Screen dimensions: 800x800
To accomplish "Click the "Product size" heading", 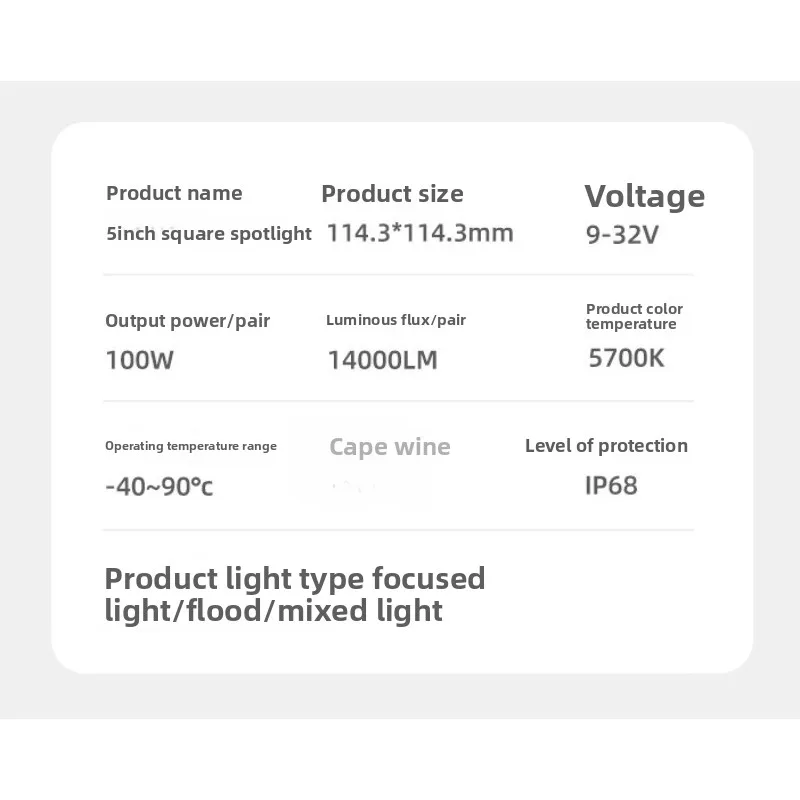I will pos(392,194).
